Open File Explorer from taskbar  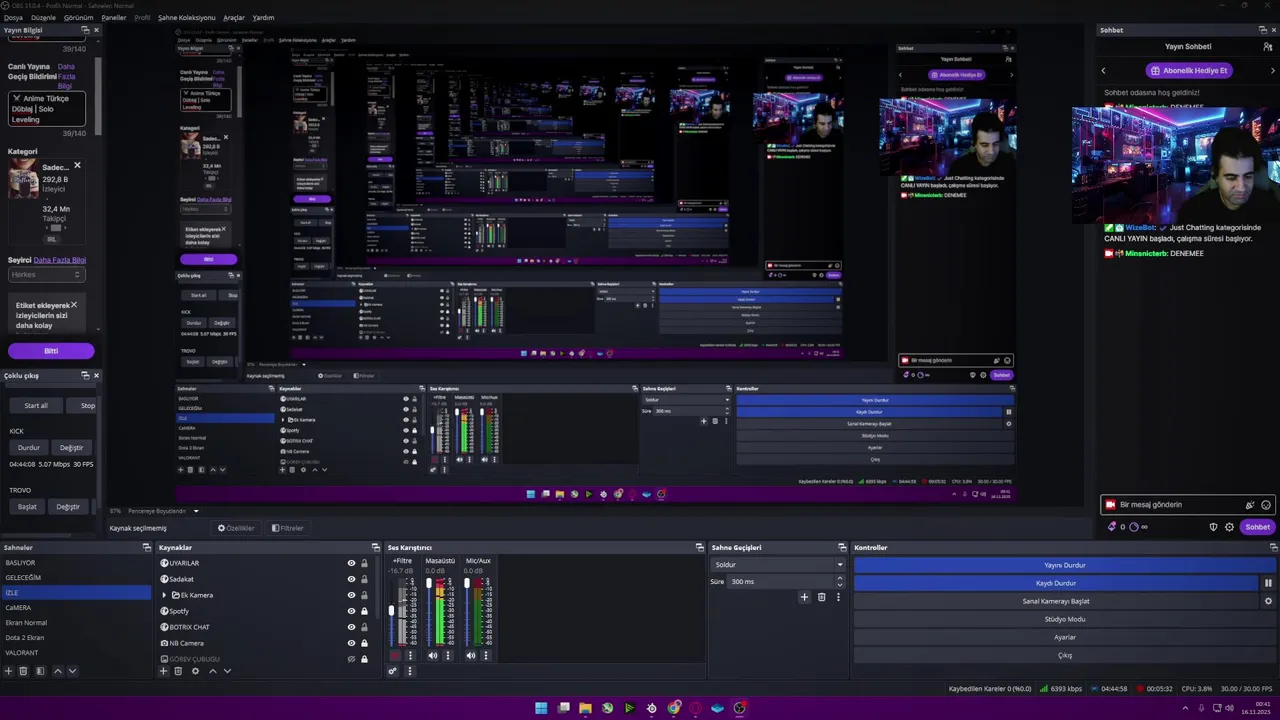point(585,708)
